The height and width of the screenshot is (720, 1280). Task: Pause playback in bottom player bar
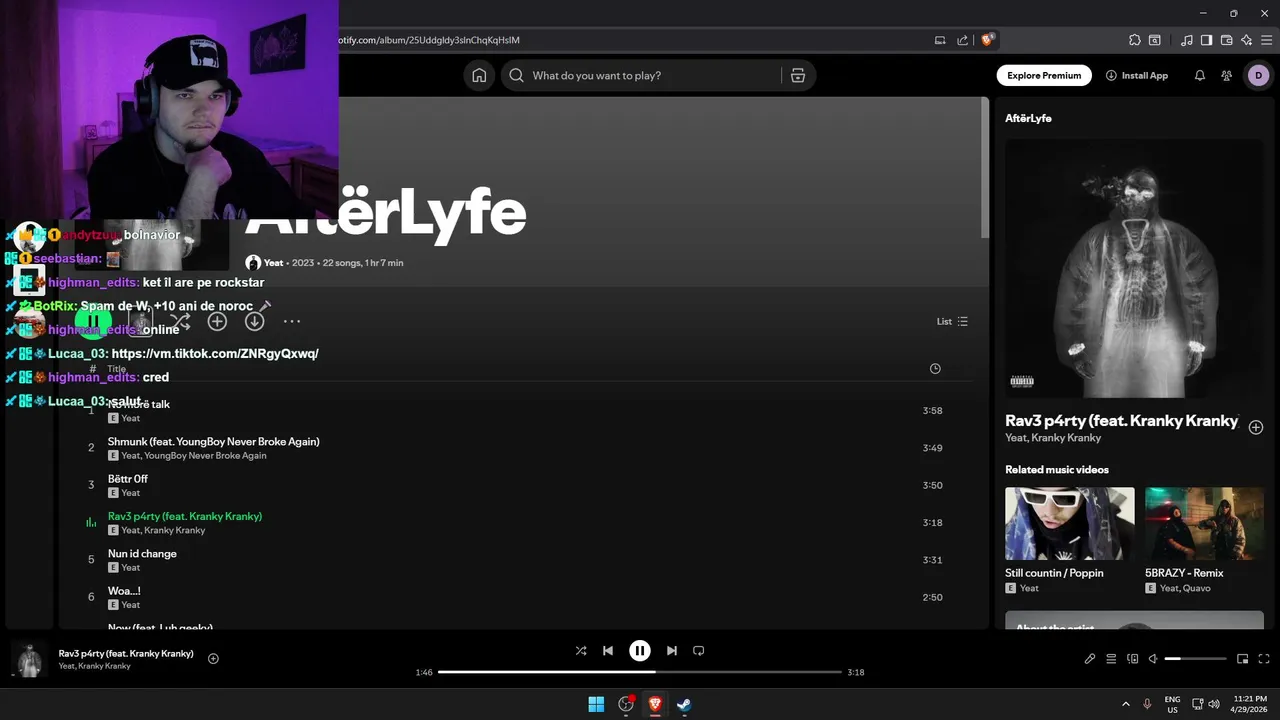coord(640,650)
